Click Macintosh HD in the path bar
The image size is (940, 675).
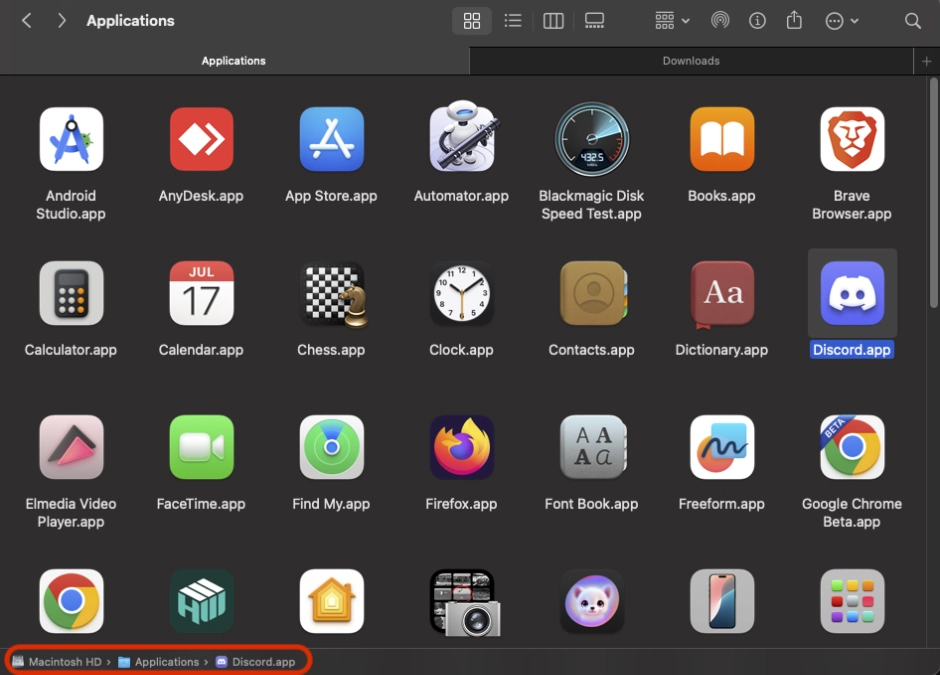click(57, 662)
